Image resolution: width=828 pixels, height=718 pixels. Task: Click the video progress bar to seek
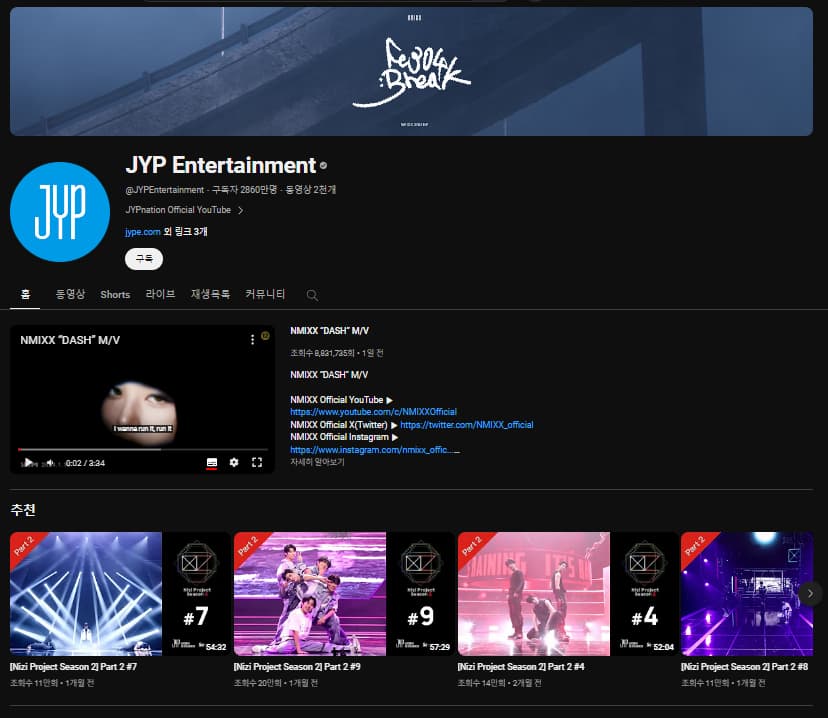[x=140, y=449]
